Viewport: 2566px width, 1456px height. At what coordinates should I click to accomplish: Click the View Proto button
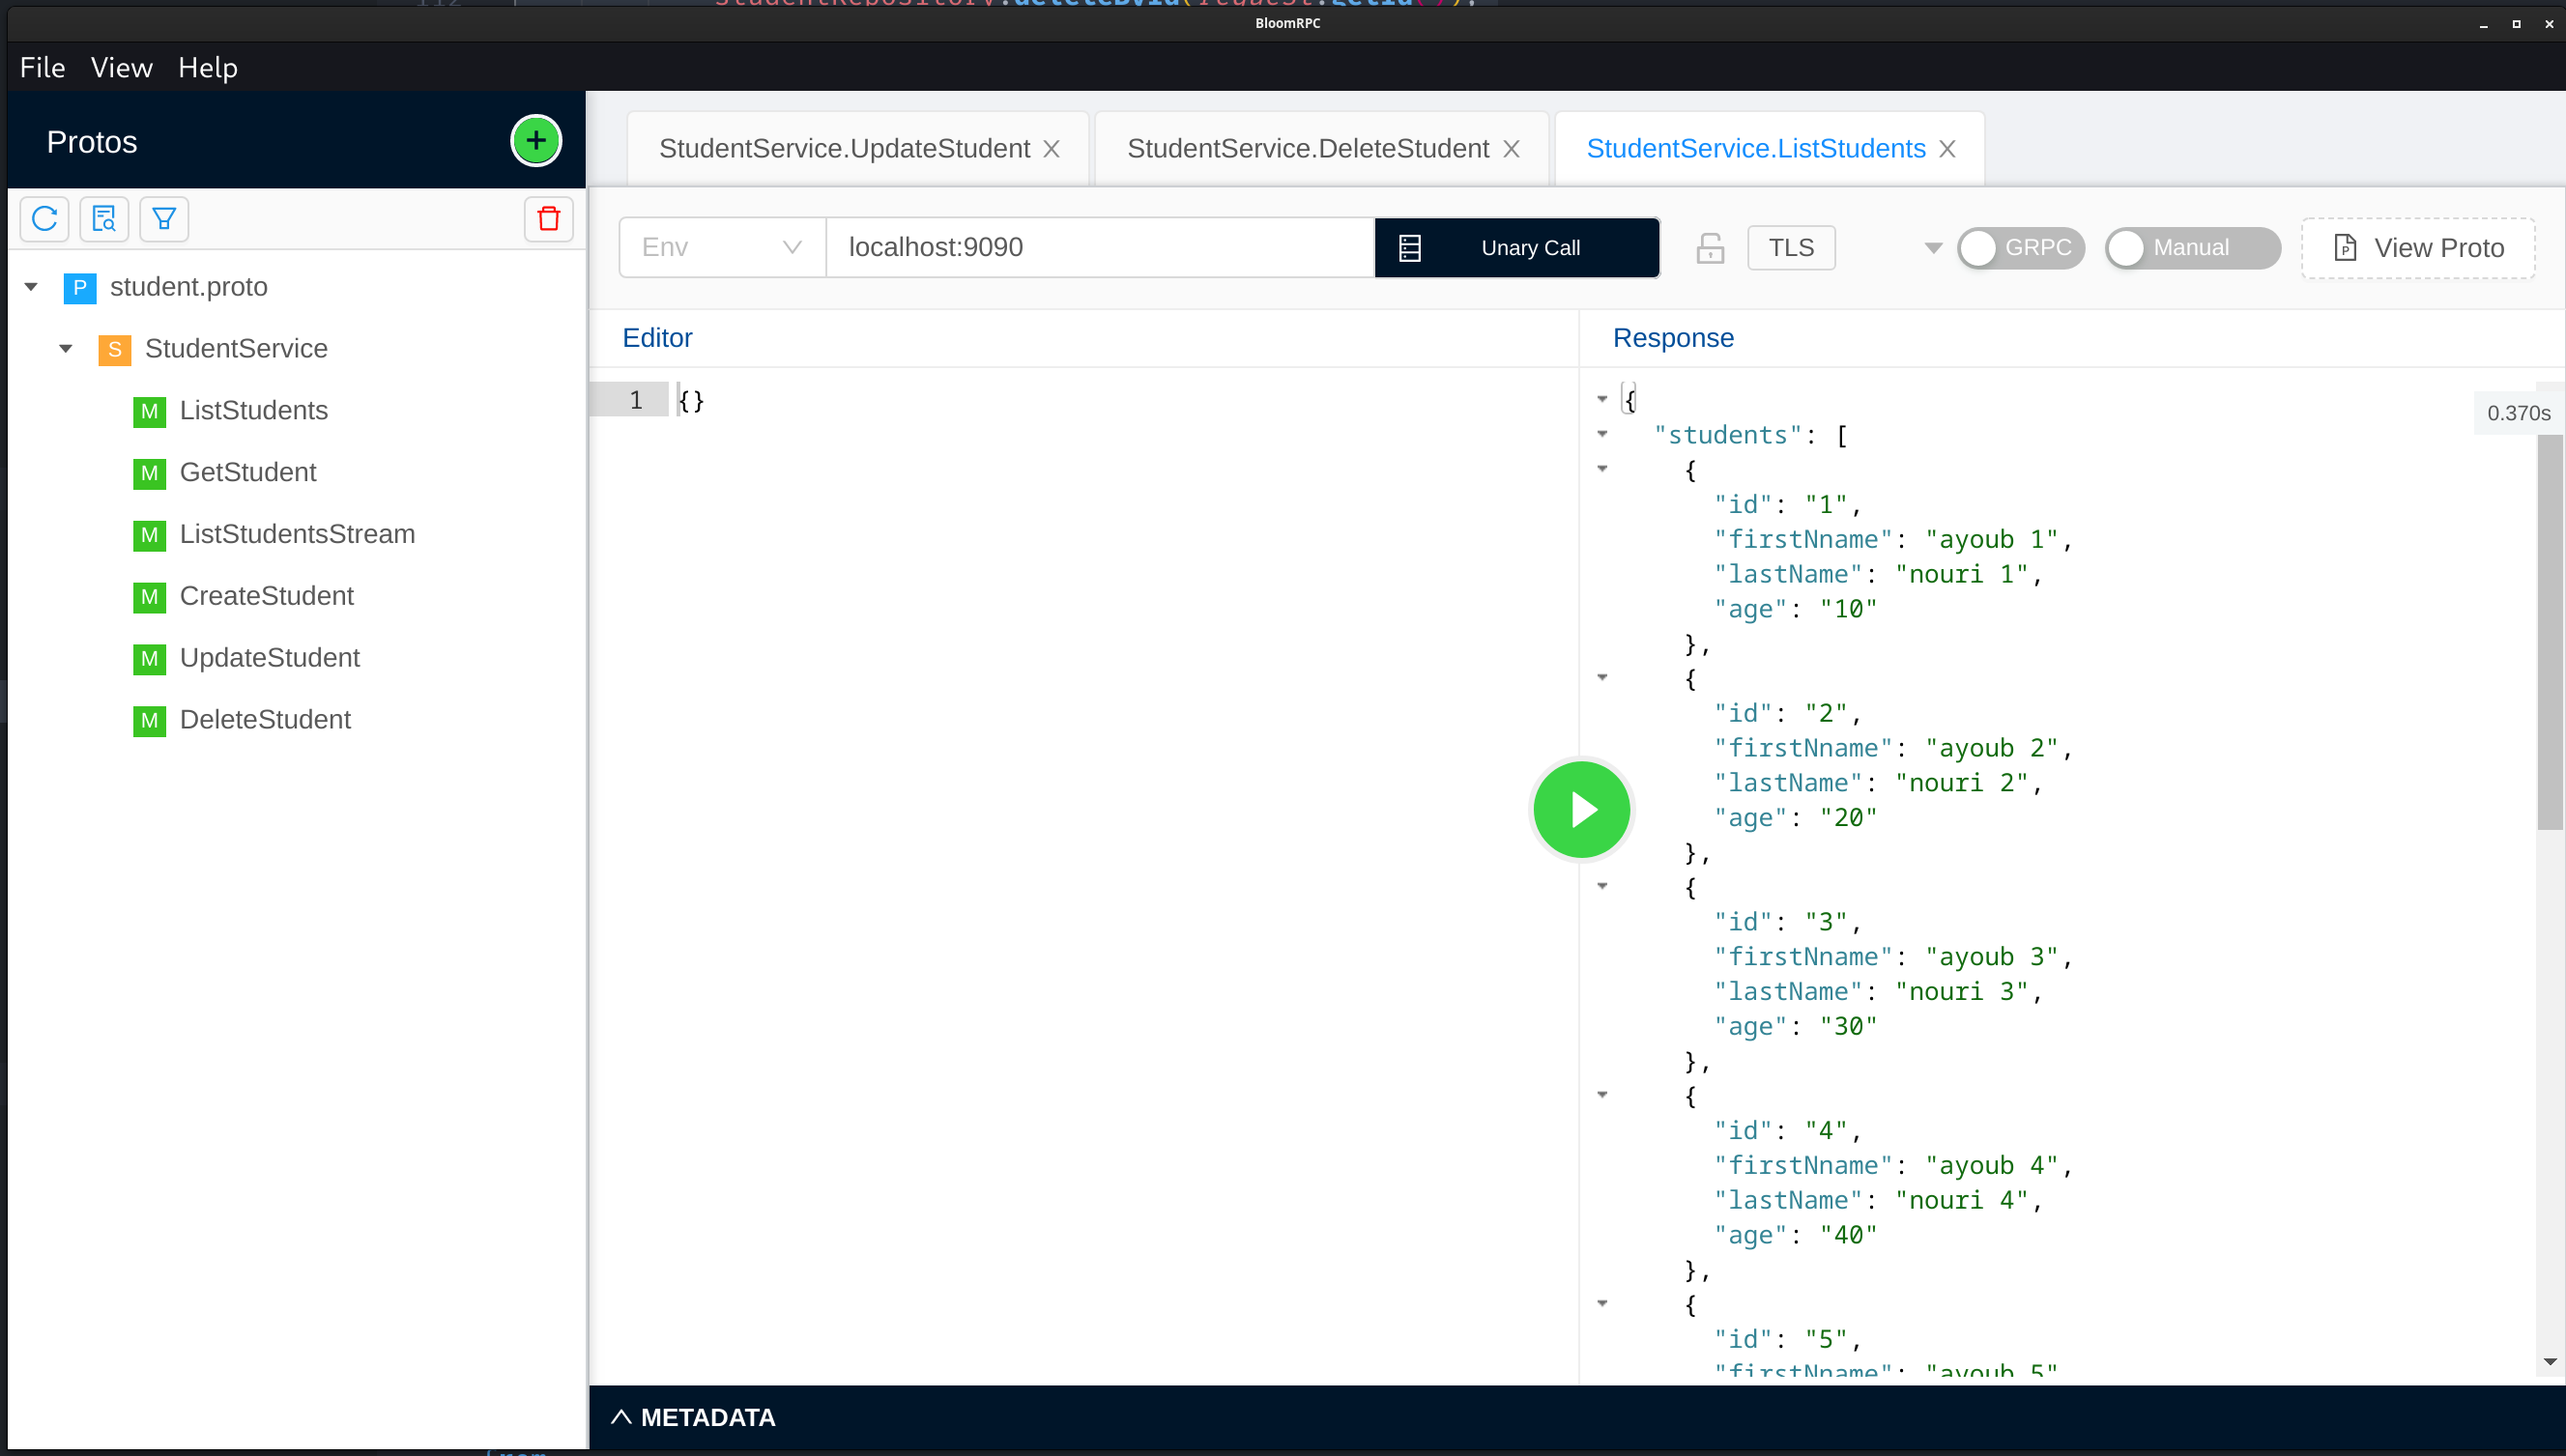pos(2417,248)
